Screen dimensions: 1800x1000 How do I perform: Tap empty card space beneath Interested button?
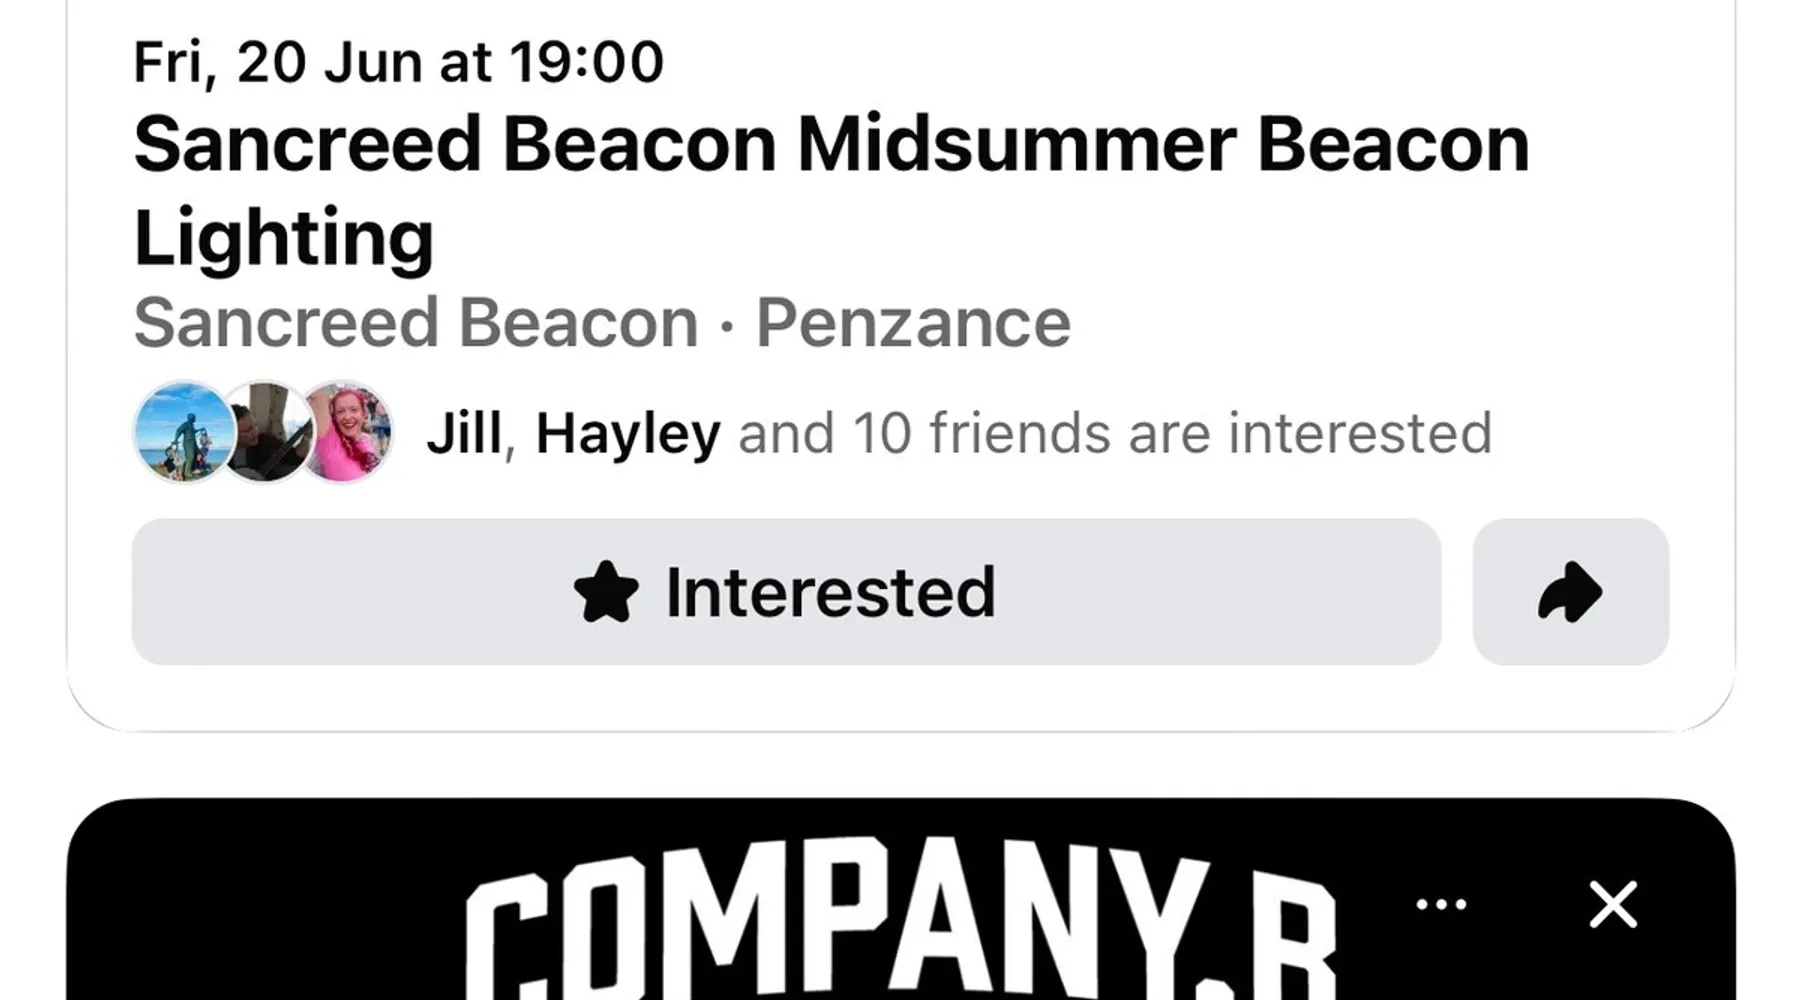[x=900, y=697]
